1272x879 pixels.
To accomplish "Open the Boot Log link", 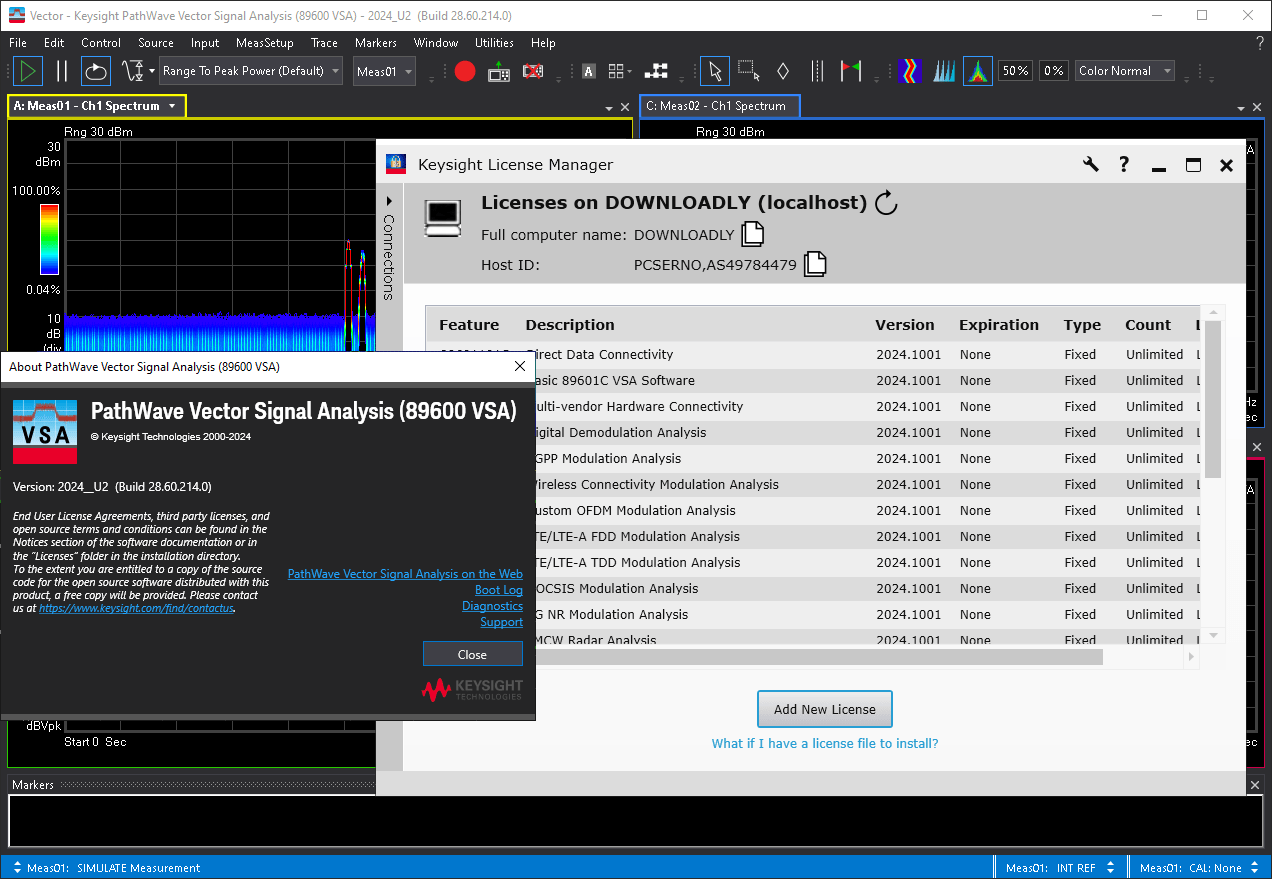I will (x=498, y=590).
